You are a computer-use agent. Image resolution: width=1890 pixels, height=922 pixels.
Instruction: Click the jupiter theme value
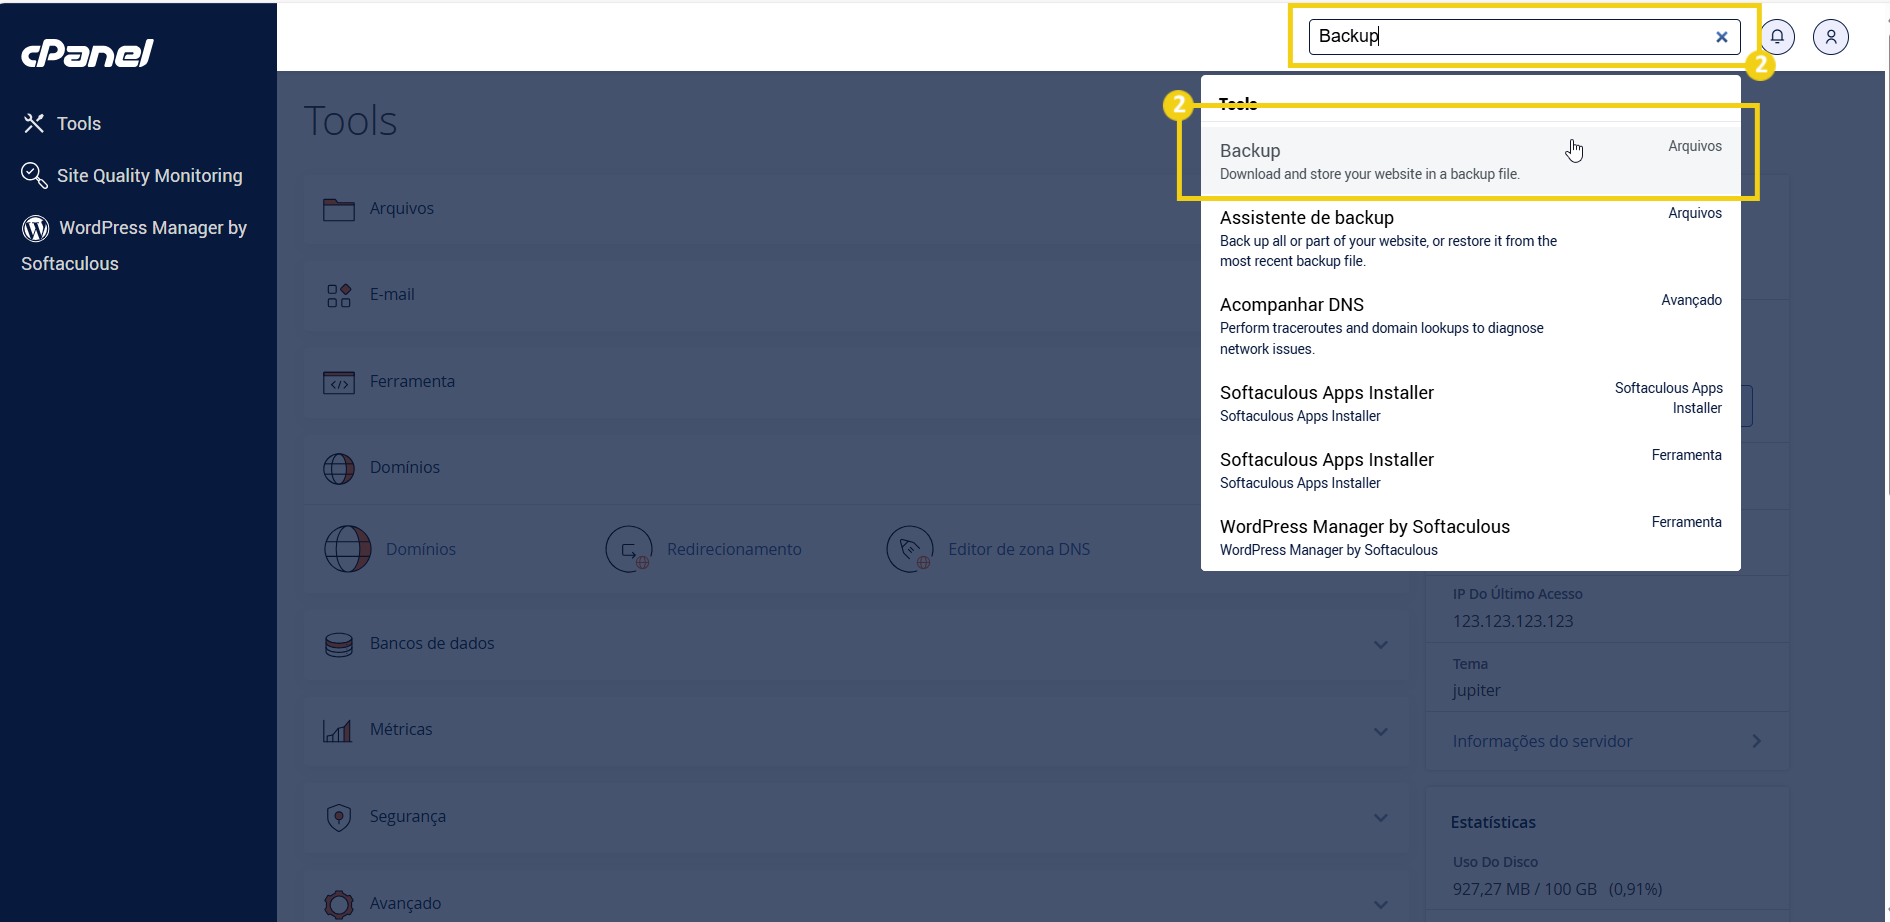pyautogui.click(x=1477, y=690)
